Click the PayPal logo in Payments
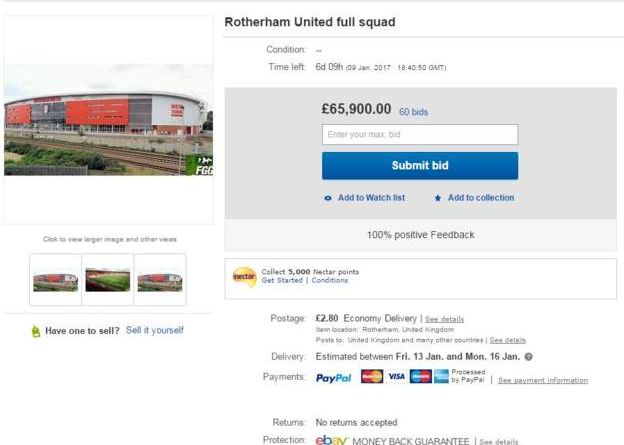 click(x=334, y=378)
